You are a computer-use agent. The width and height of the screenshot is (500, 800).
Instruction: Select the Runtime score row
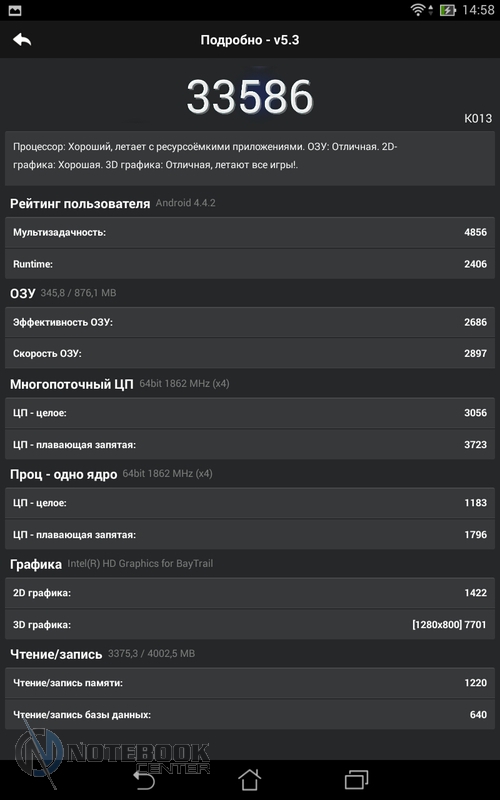(249, 264)
